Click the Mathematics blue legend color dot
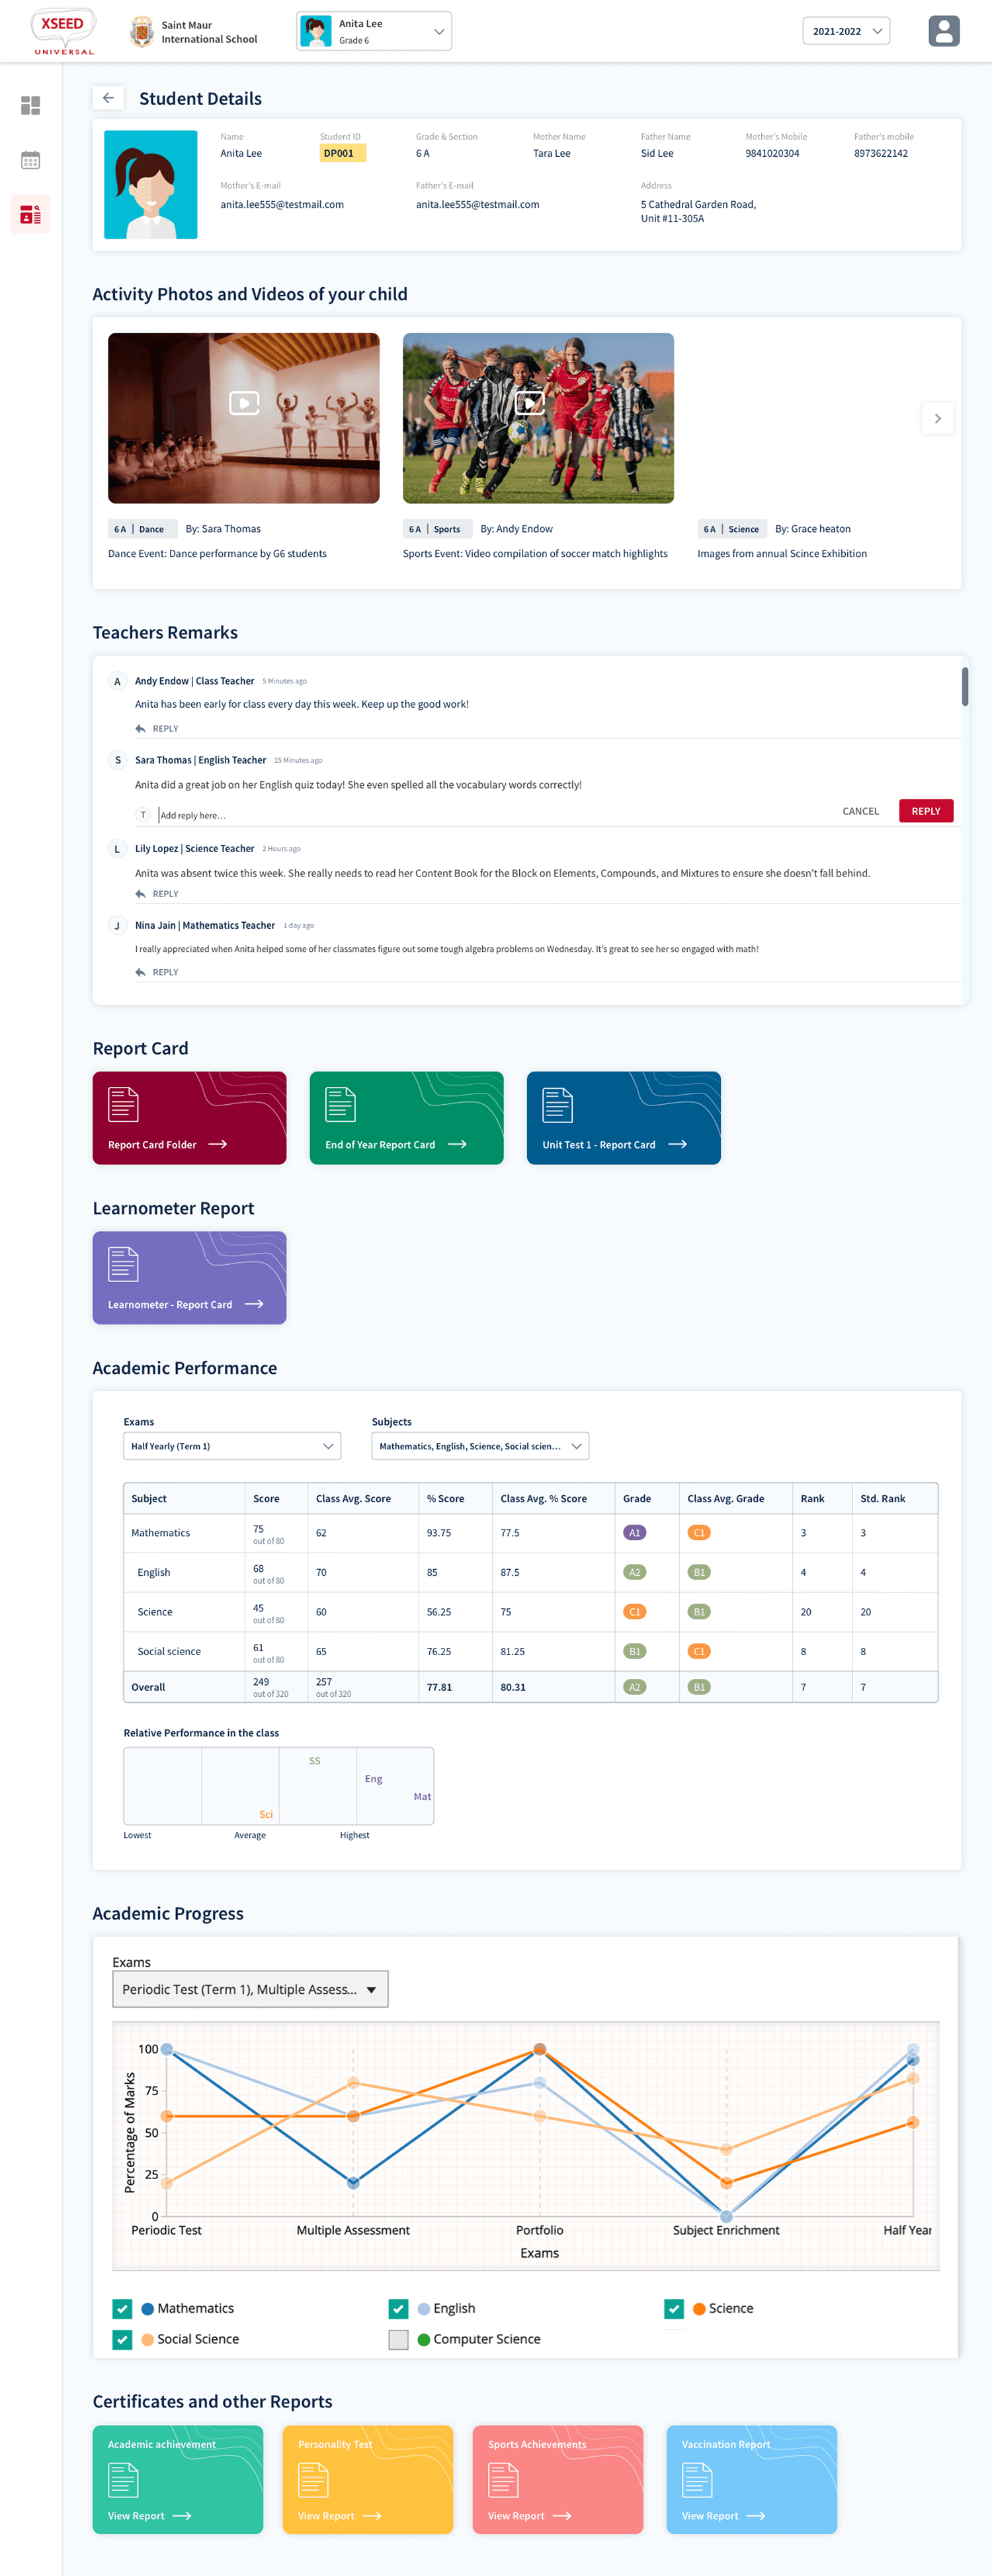 click(148, 2309)
